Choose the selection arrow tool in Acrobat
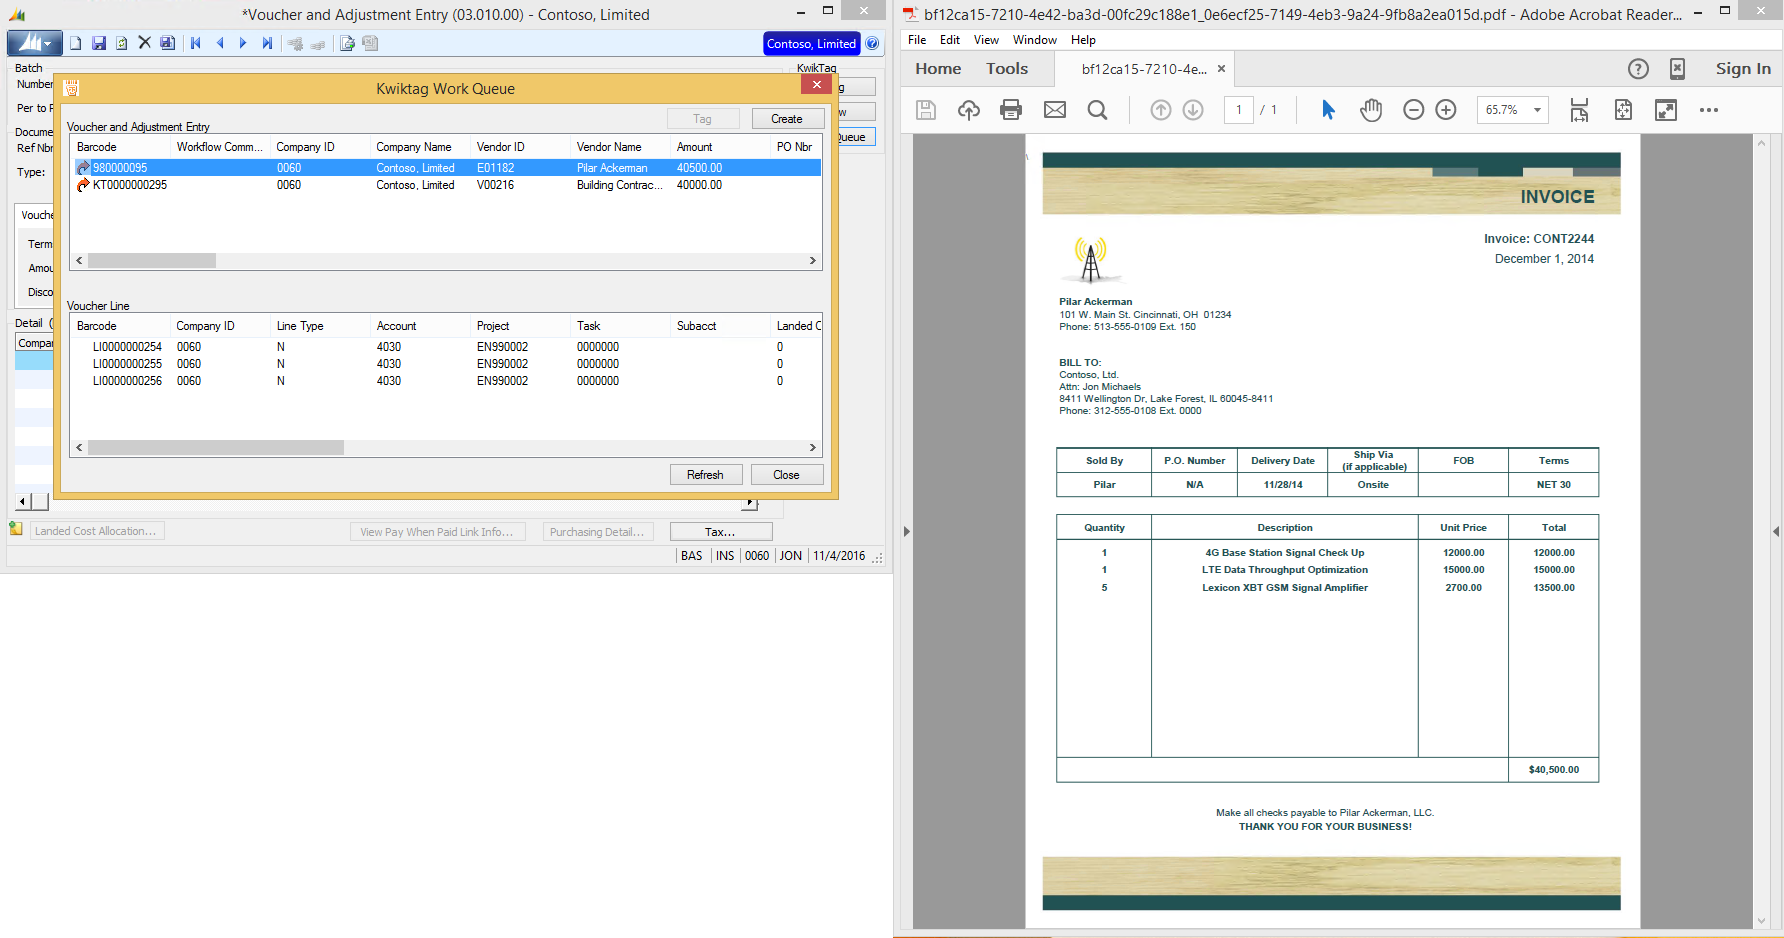 [x=1328, y=110]
